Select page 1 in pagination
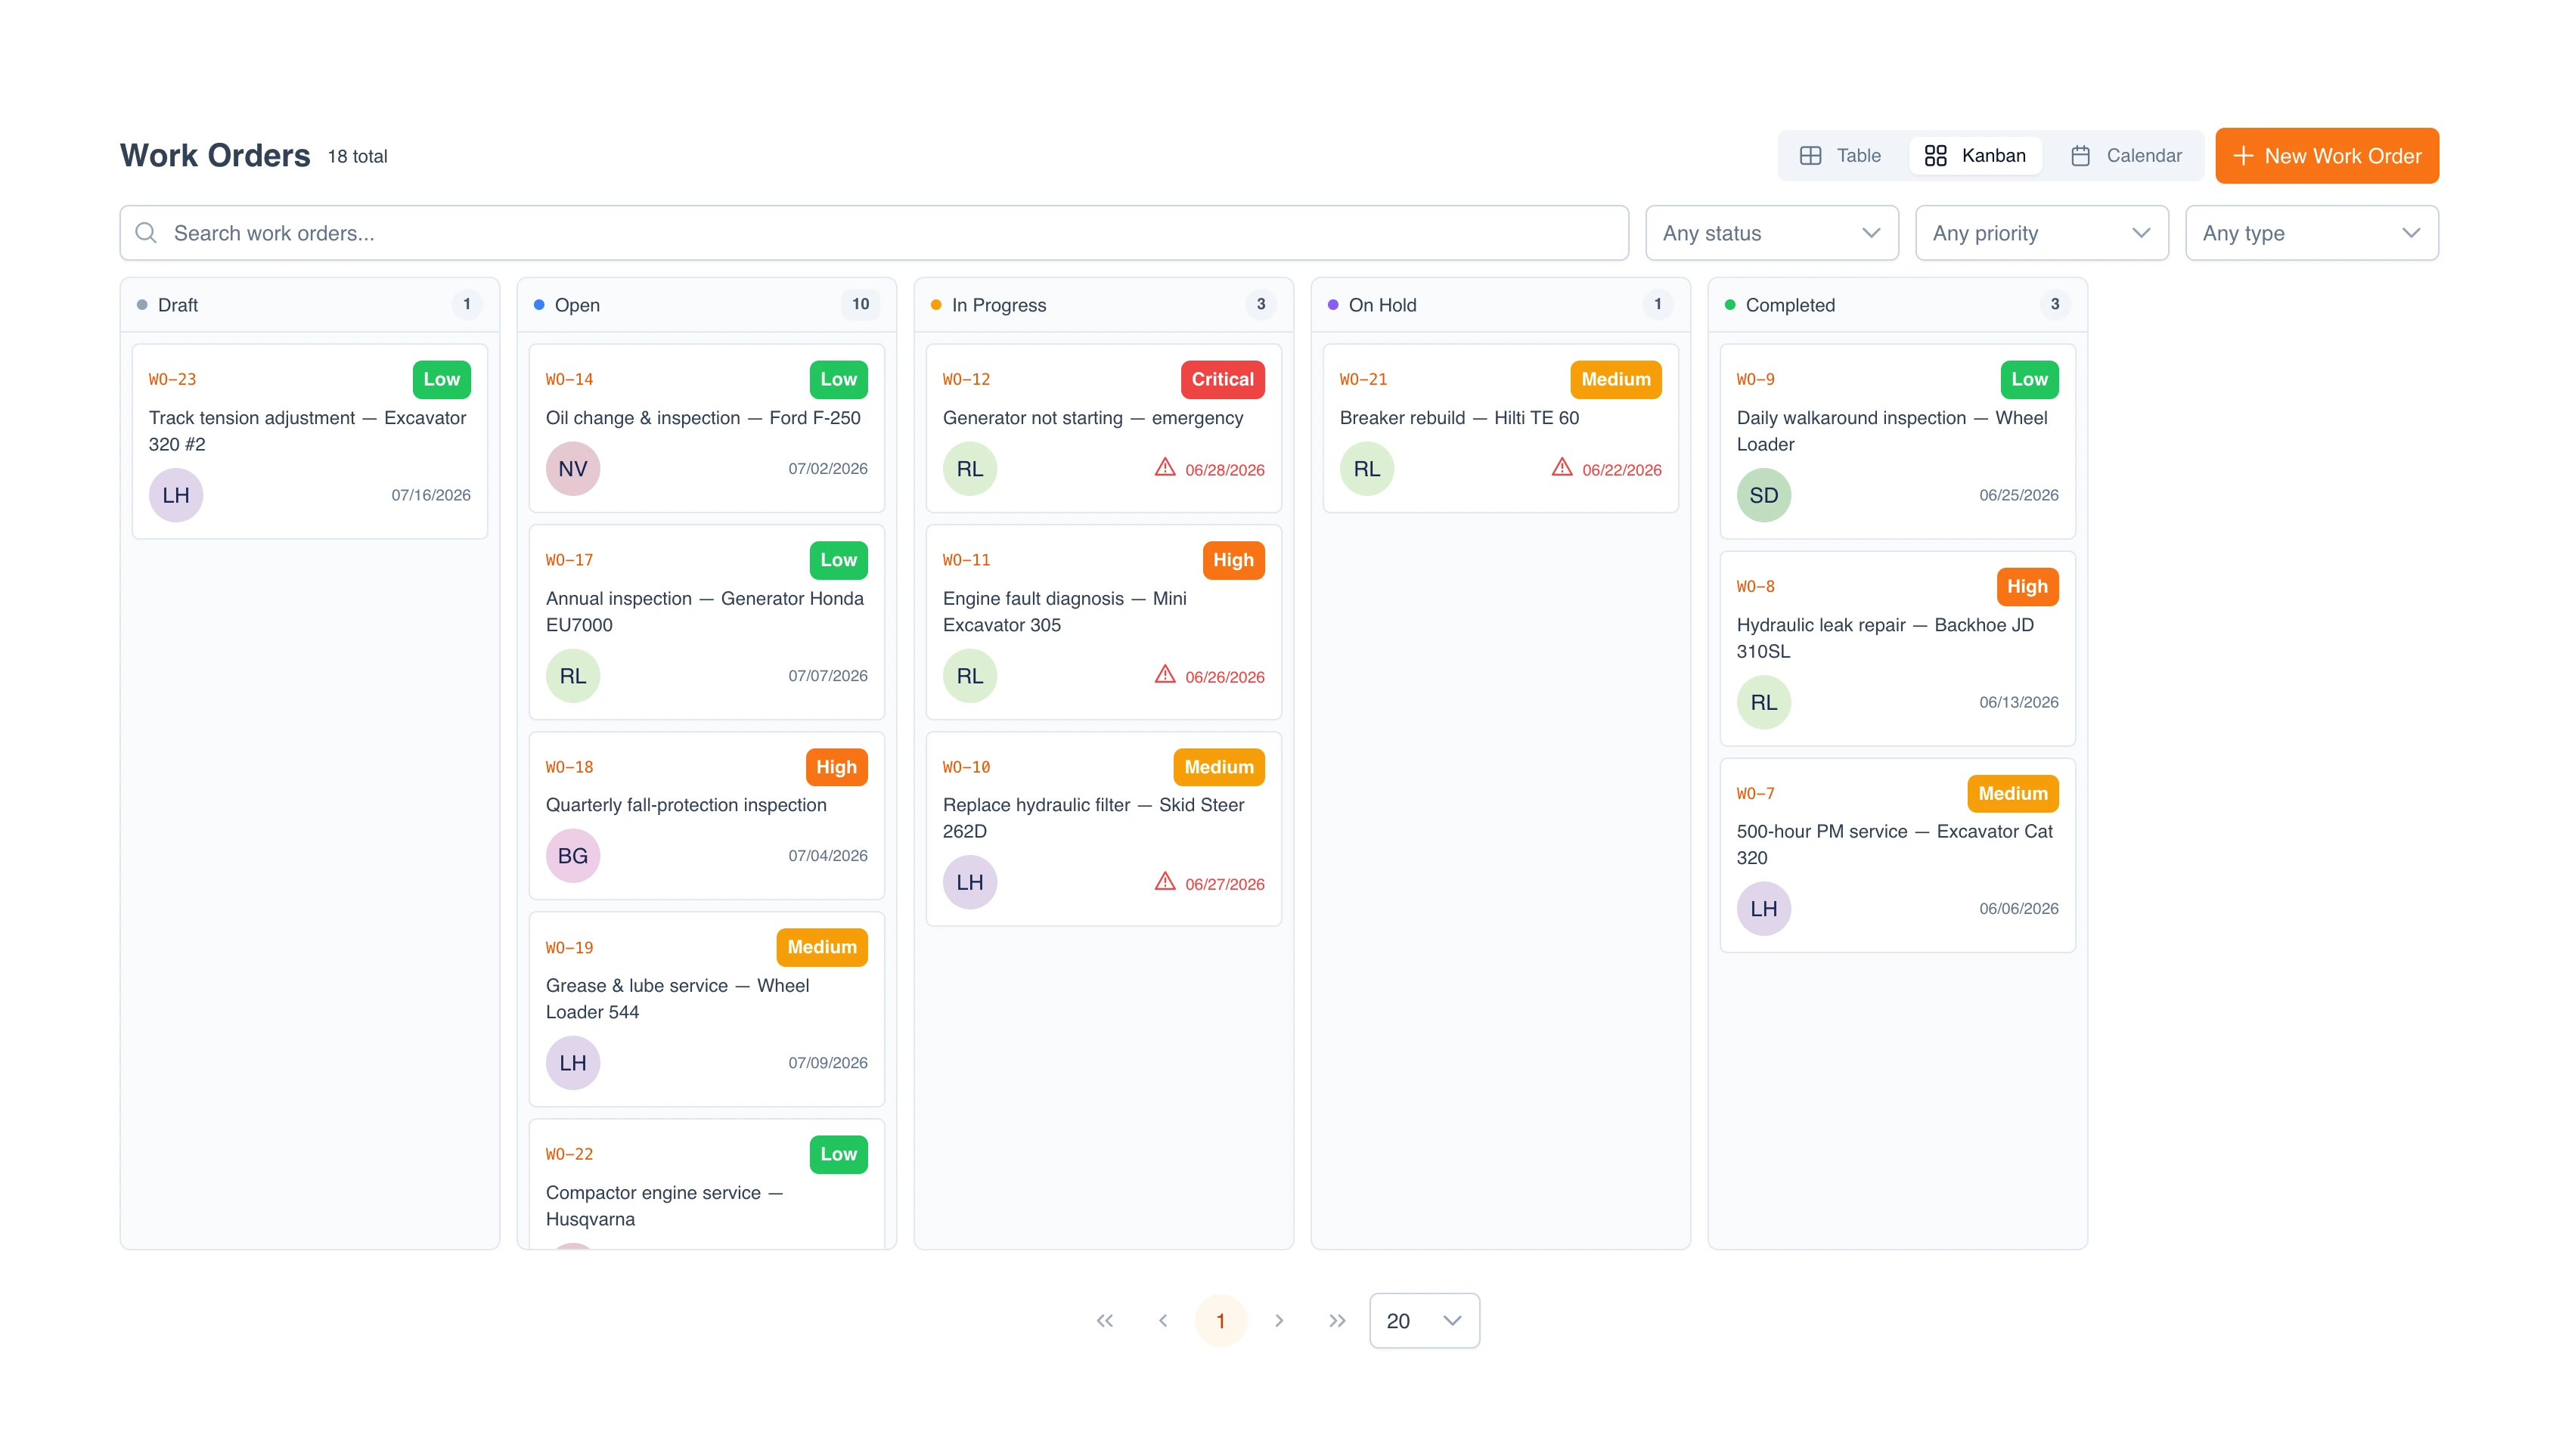2556x1456 pixels. [x=1220, y=1320]
